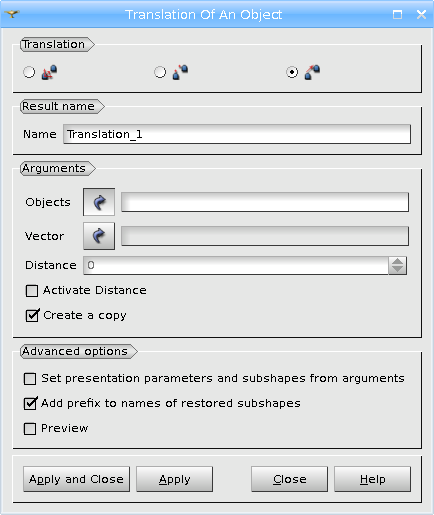The image size is (434, 515).
Task: Choose the third translation radio button
Action: click(292, 72)
